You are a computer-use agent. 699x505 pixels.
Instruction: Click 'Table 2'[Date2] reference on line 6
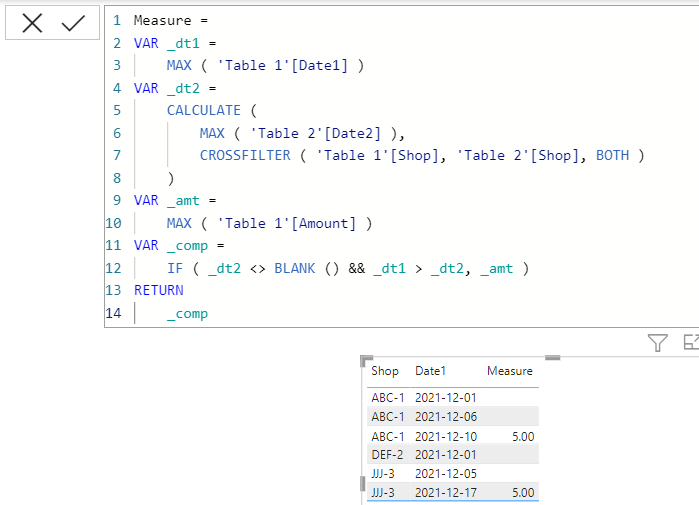315,133
